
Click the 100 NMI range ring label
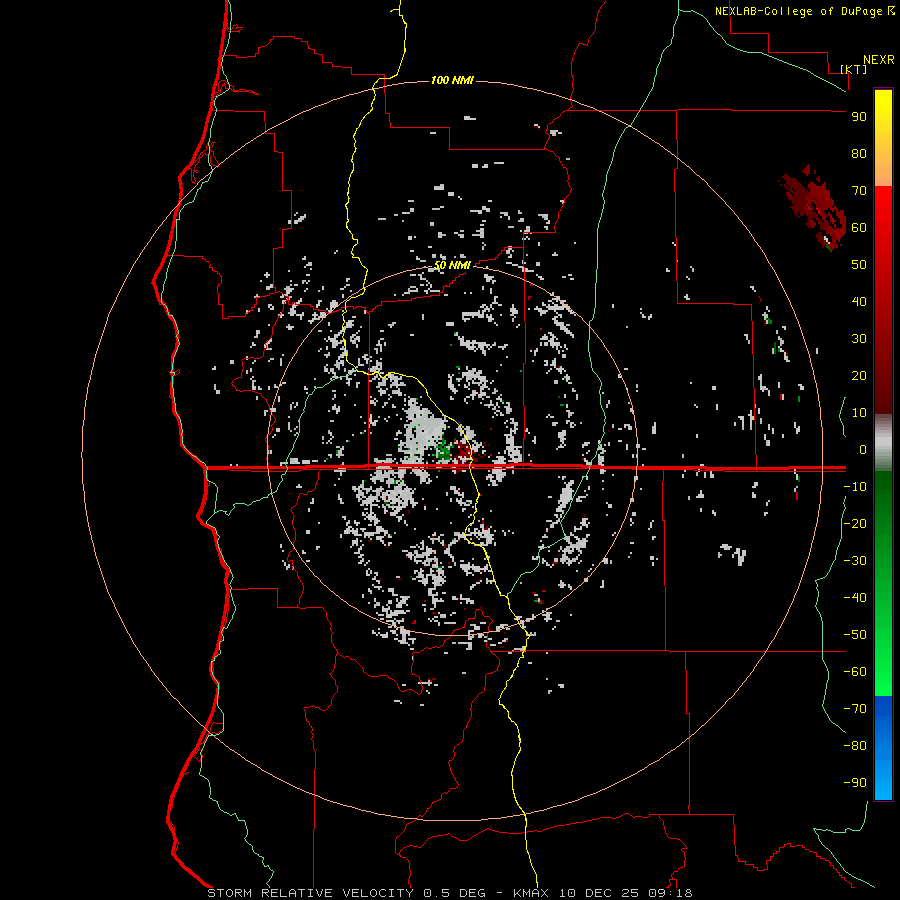pyautogui.click(x=452, y=80)
